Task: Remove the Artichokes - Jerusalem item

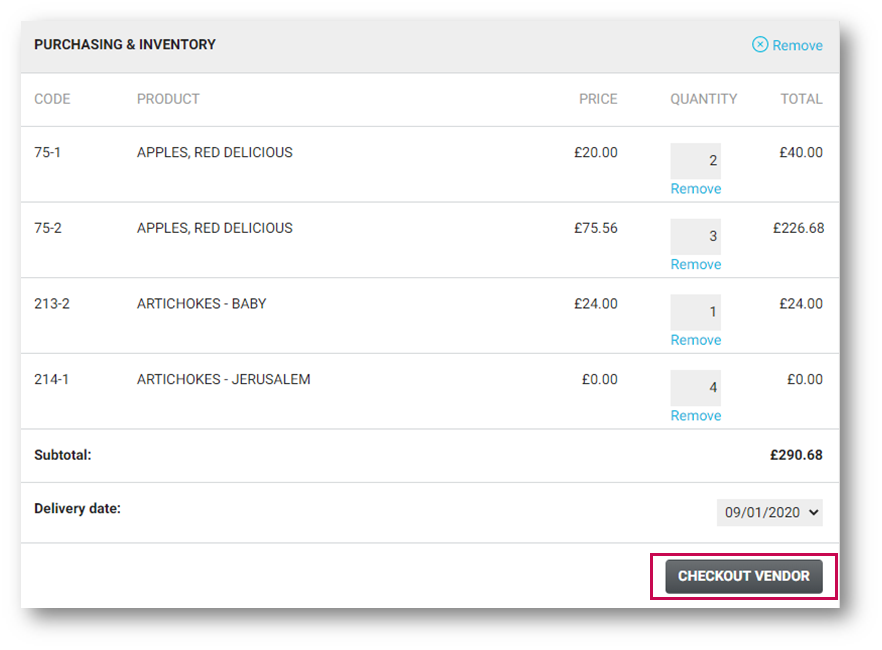Action: pos(695,416)
